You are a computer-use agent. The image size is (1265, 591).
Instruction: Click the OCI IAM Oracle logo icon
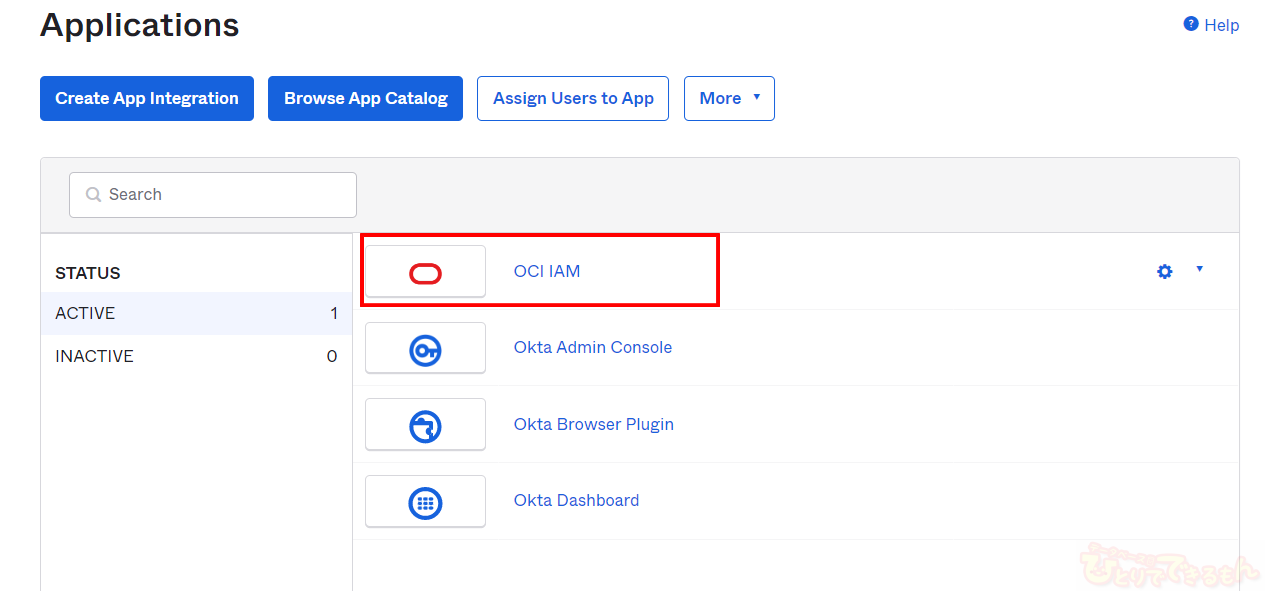tap(425, 273)
